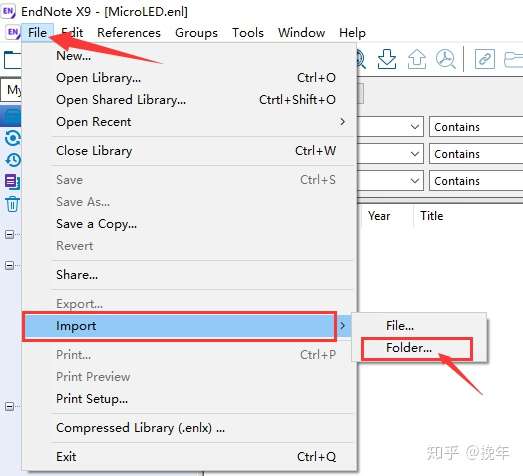Click the online search magnifier toolbar icon
Viewport: 523px width, 476px height.
(x=361, y=59)
